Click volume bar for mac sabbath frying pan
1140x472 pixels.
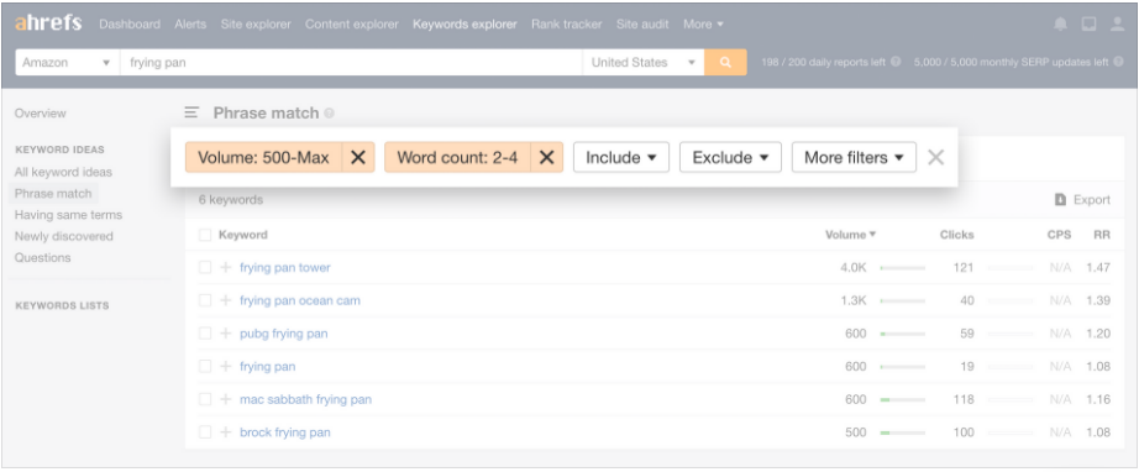[902, 400]
